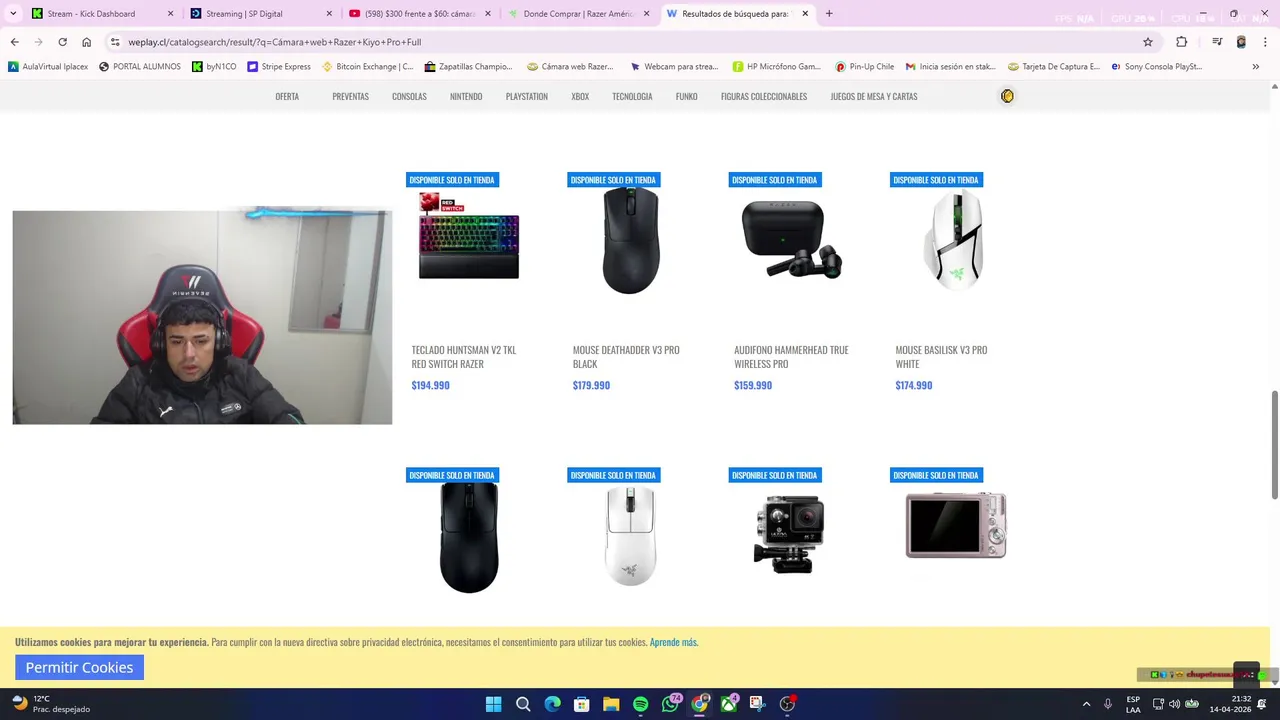1280x720 pixels.
Task: Switch to Donde Comprar Razer tab
Action: tap(578, 14)
